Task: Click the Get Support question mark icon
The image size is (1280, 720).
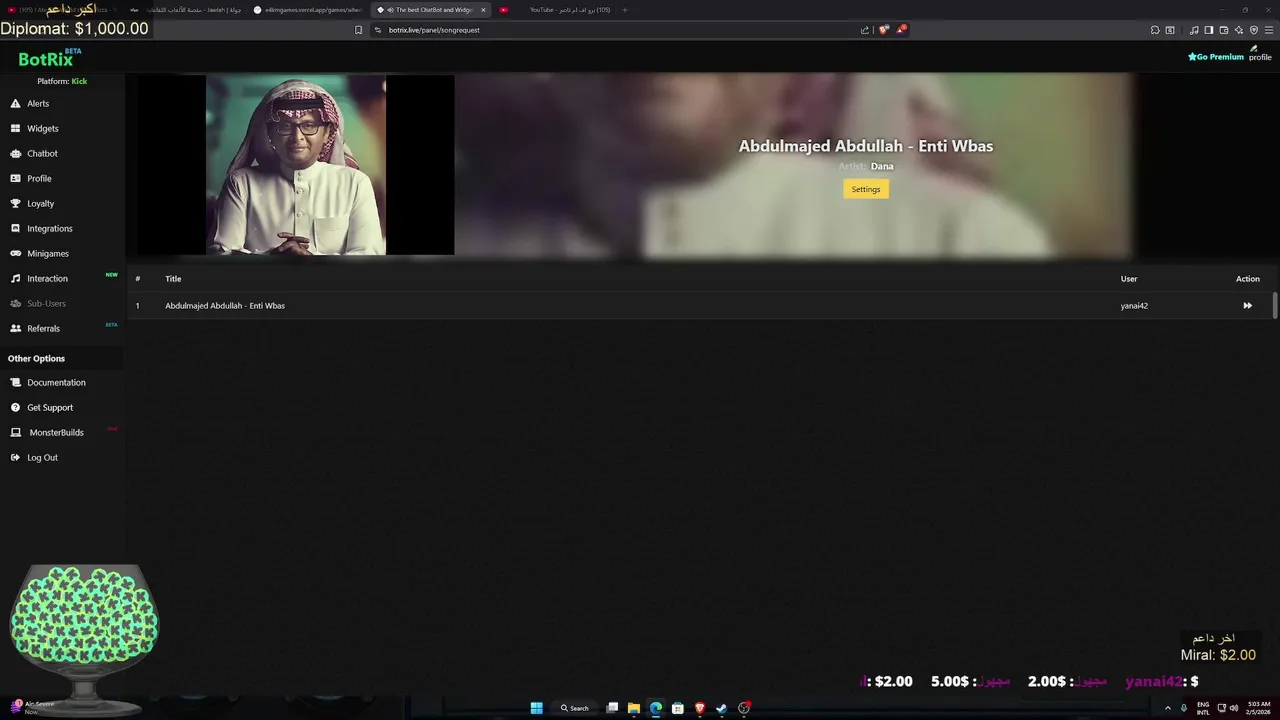Action: pos(16,408)
